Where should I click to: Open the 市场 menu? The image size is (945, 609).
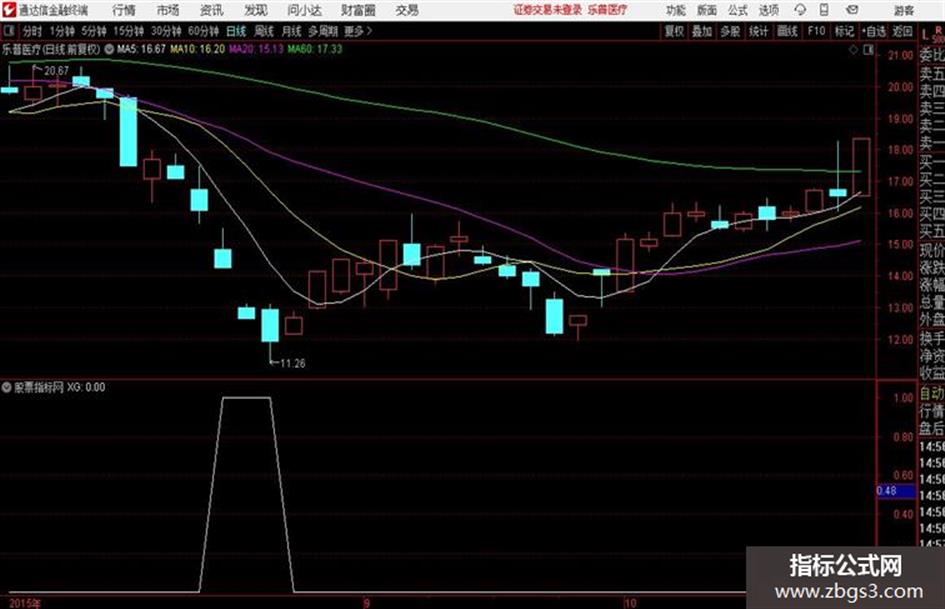point(168,10)
